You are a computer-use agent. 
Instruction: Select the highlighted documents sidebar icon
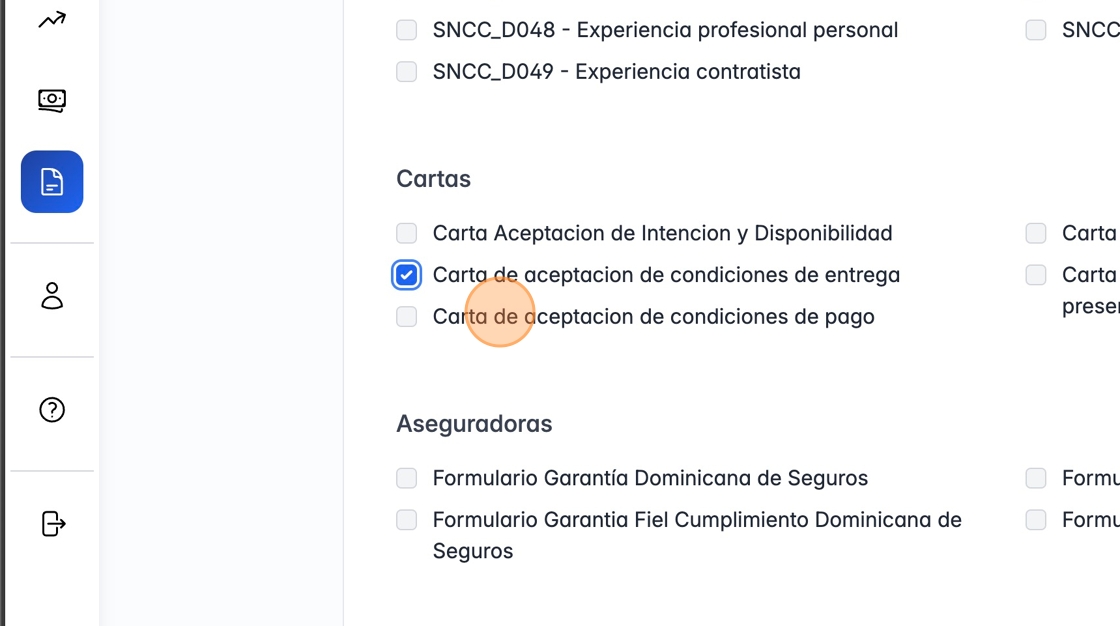[52, 182]
